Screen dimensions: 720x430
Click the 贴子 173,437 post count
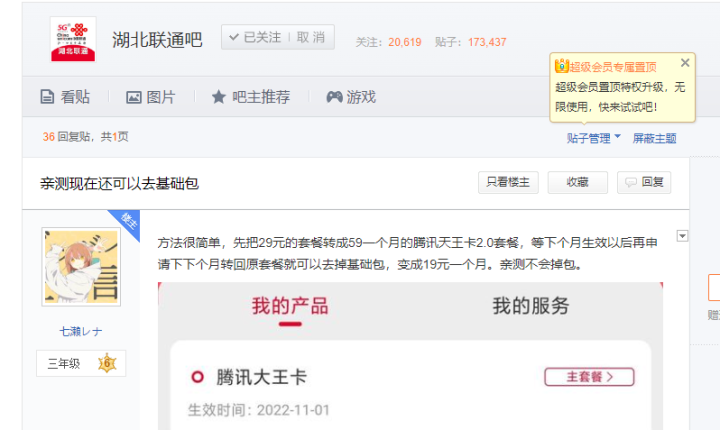471,42
